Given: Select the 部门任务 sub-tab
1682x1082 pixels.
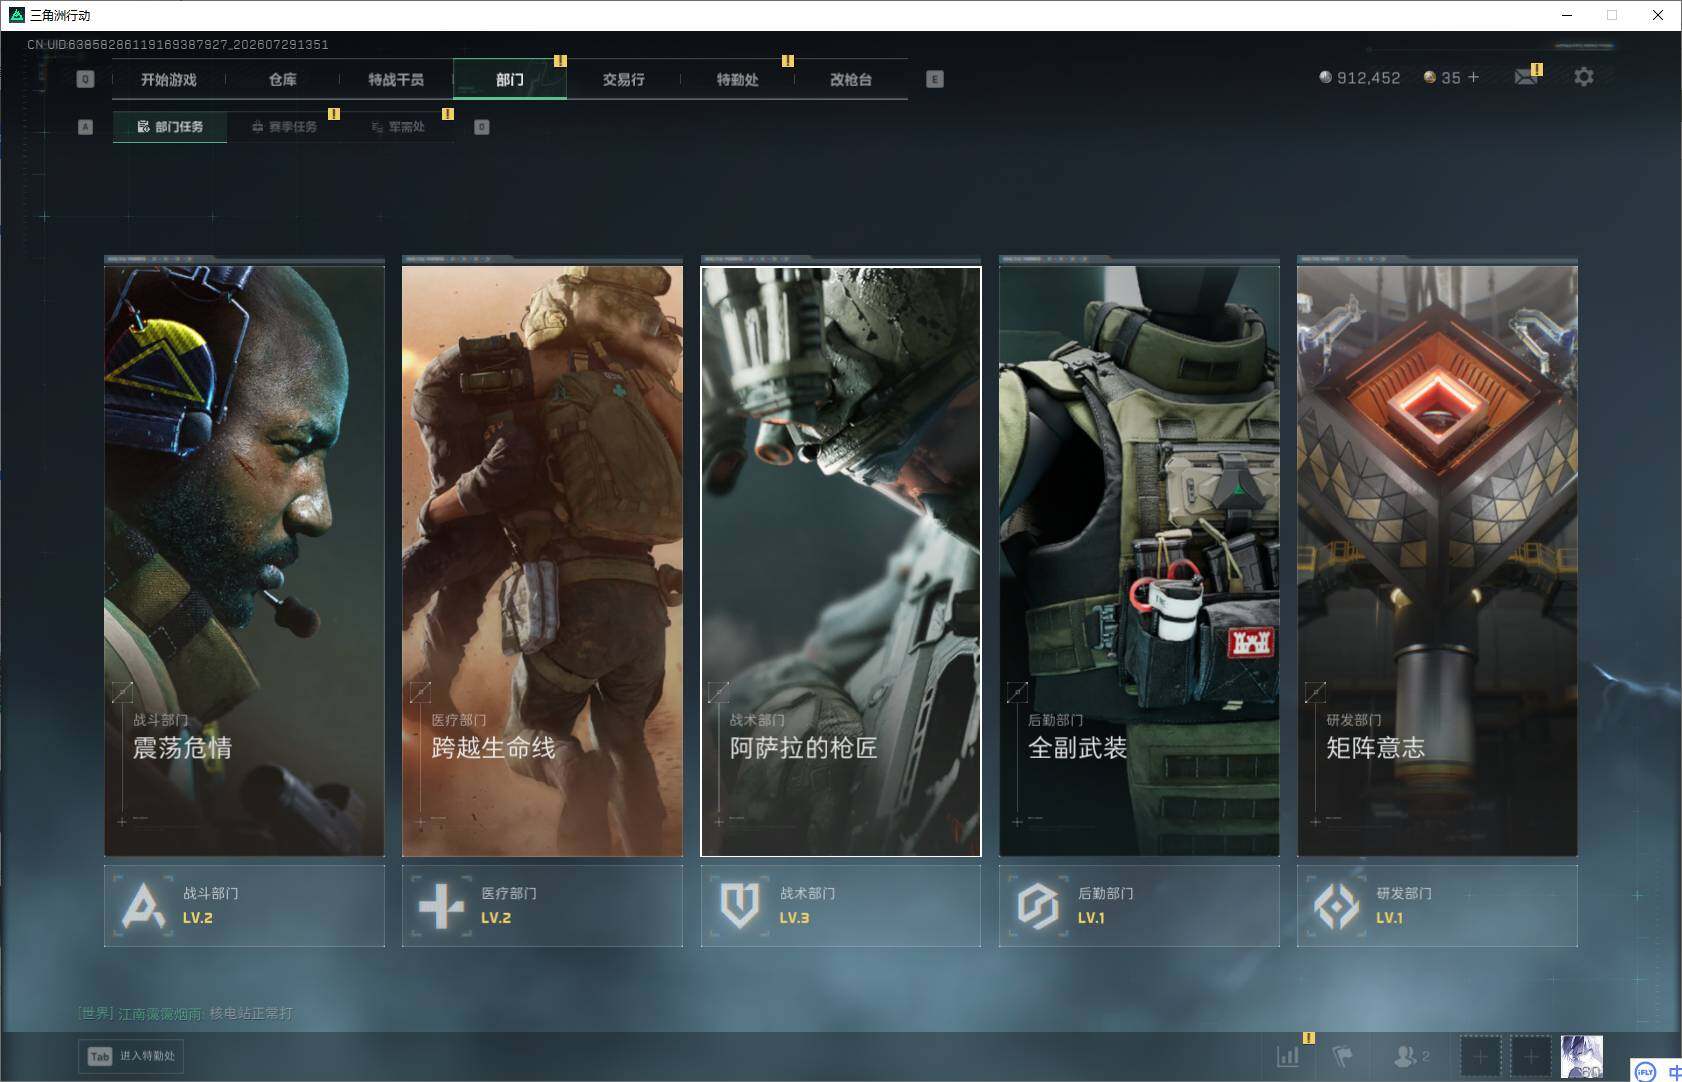Looking at the screenshot, I should 170,127.
